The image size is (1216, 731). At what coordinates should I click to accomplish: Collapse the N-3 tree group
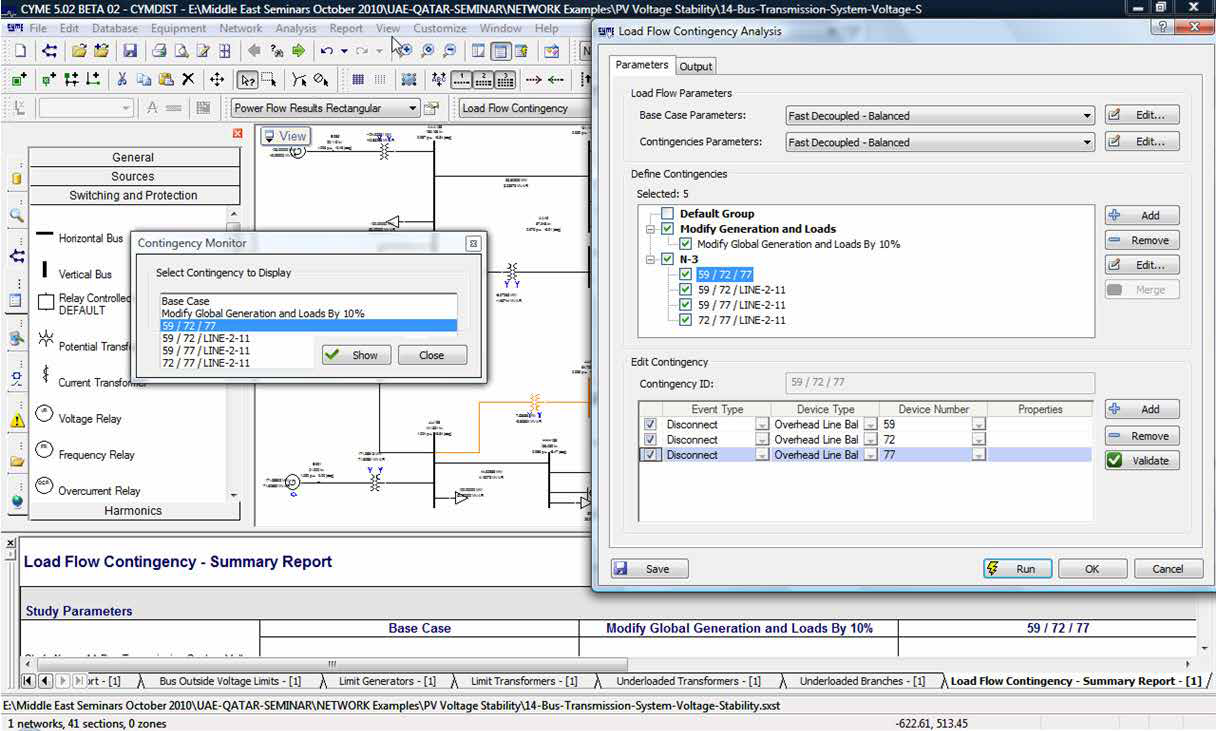pyautogui.click(x=651, y=259)
